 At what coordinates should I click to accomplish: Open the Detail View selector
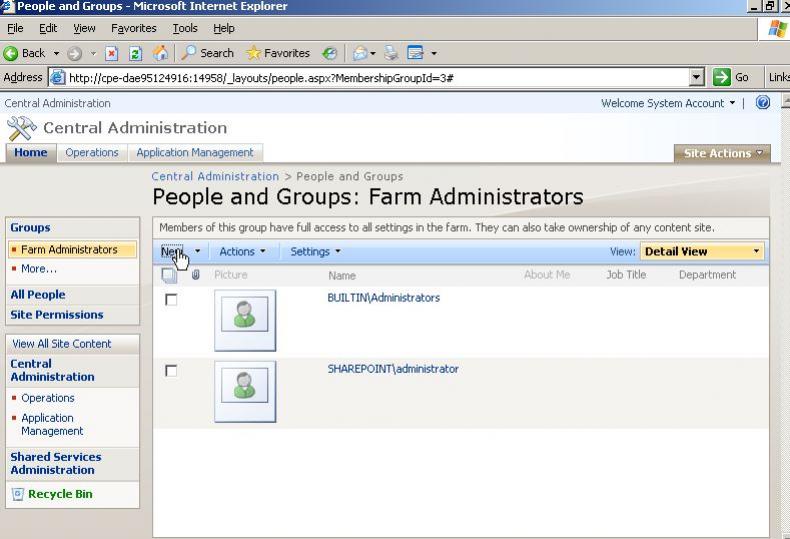pyautogui.click(x=702, y=251)
